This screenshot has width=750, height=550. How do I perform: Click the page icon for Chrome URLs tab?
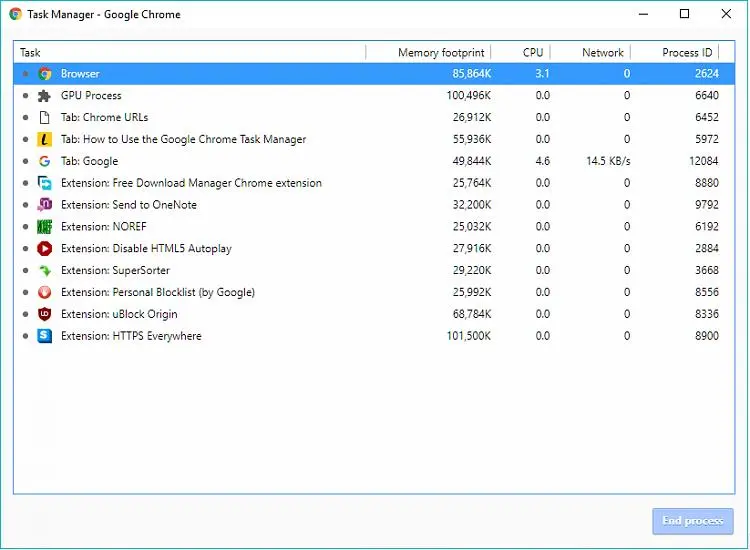[44, 117]
